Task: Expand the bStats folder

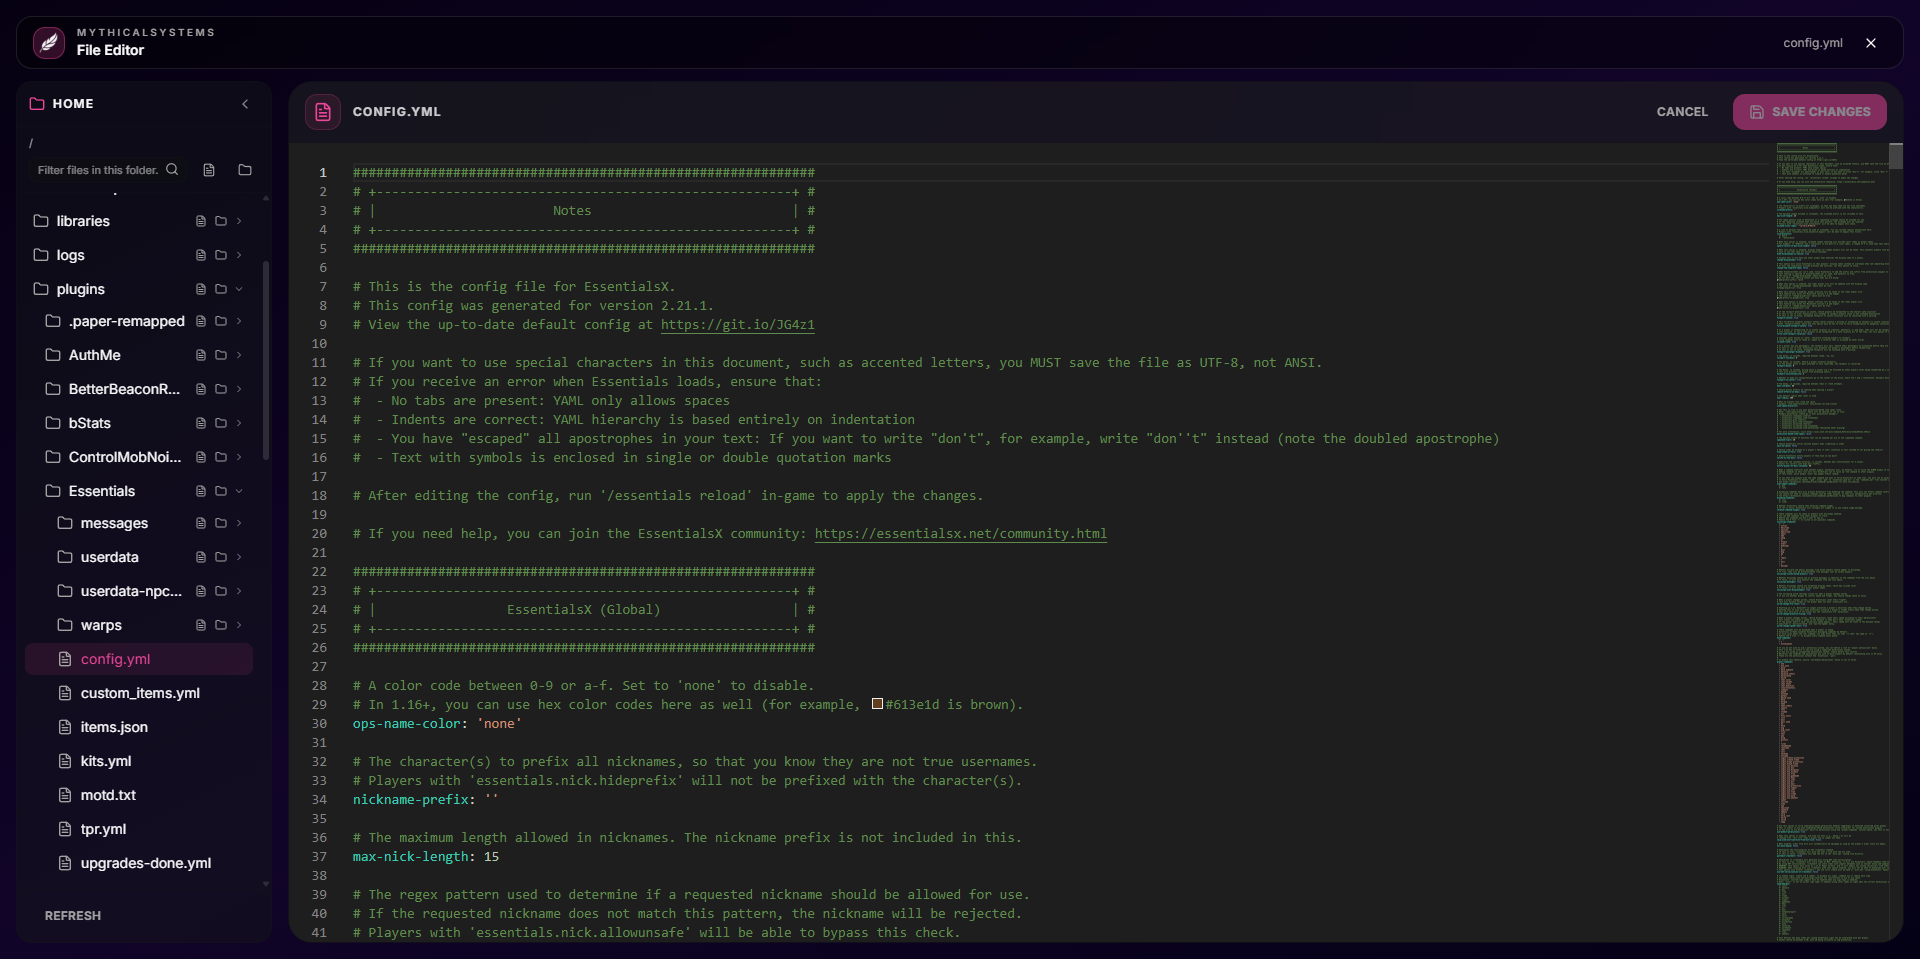Action: 238,423
